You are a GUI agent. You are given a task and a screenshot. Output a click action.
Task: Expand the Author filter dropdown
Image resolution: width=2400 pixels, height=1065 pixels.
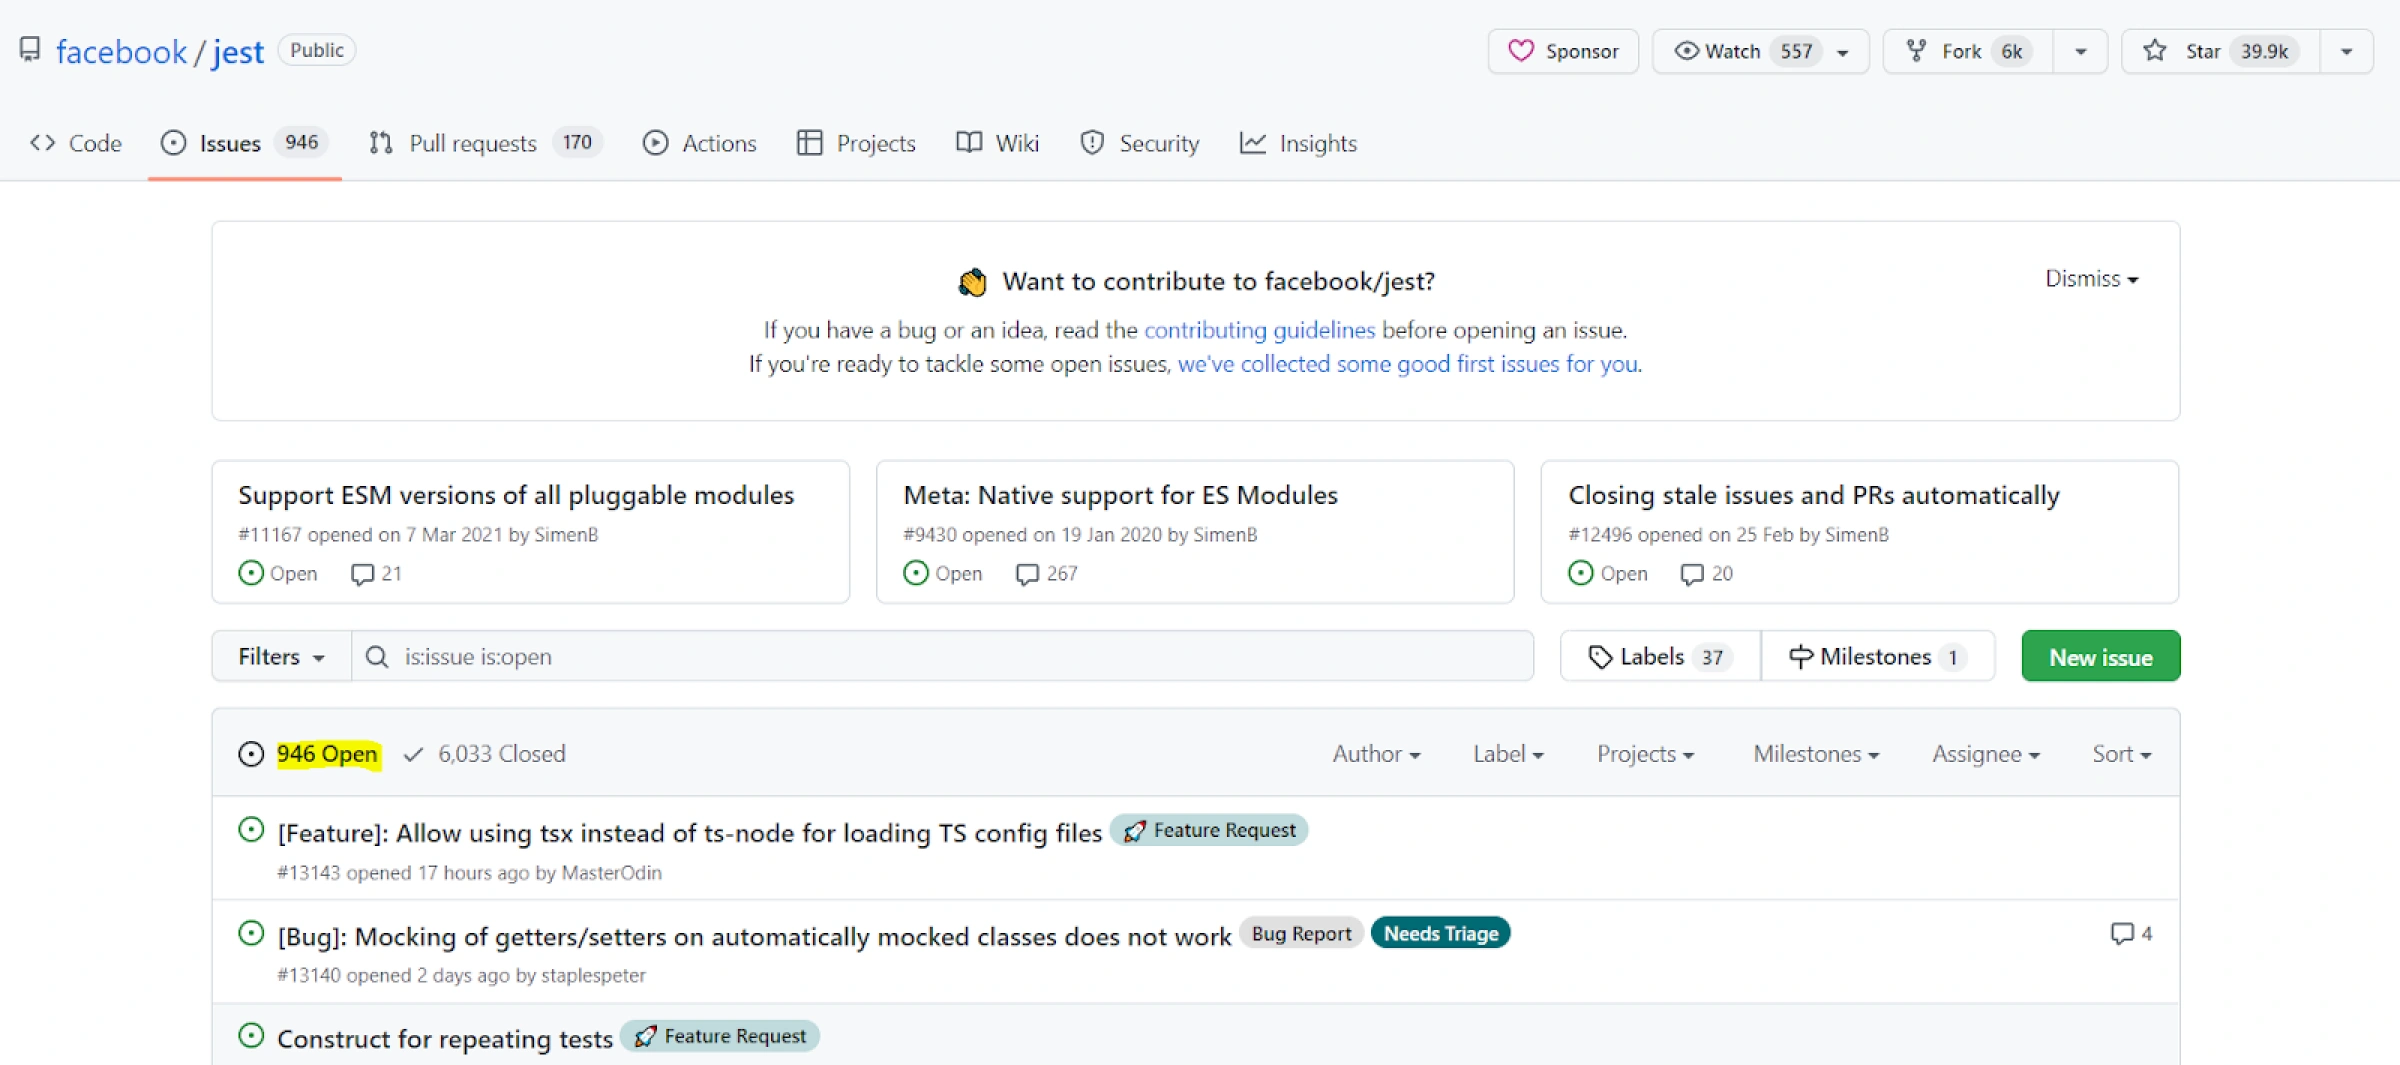1376,754
